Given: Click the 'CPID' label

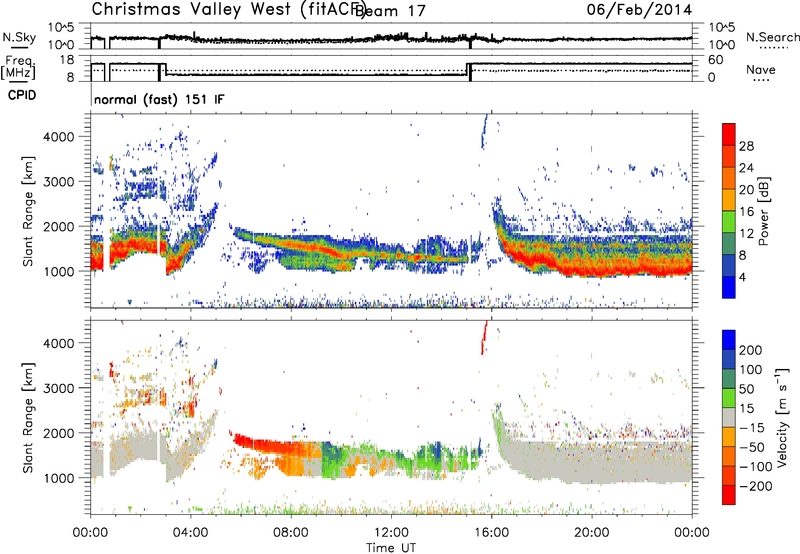Looking at the screenshot, I should [22, 95].
